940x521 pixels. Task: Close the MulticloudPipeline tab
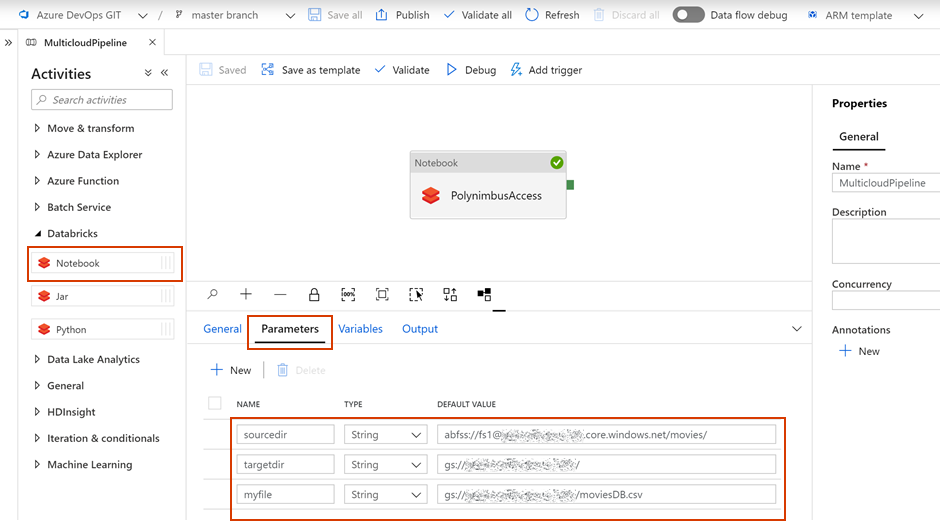(x=152, y=42)
